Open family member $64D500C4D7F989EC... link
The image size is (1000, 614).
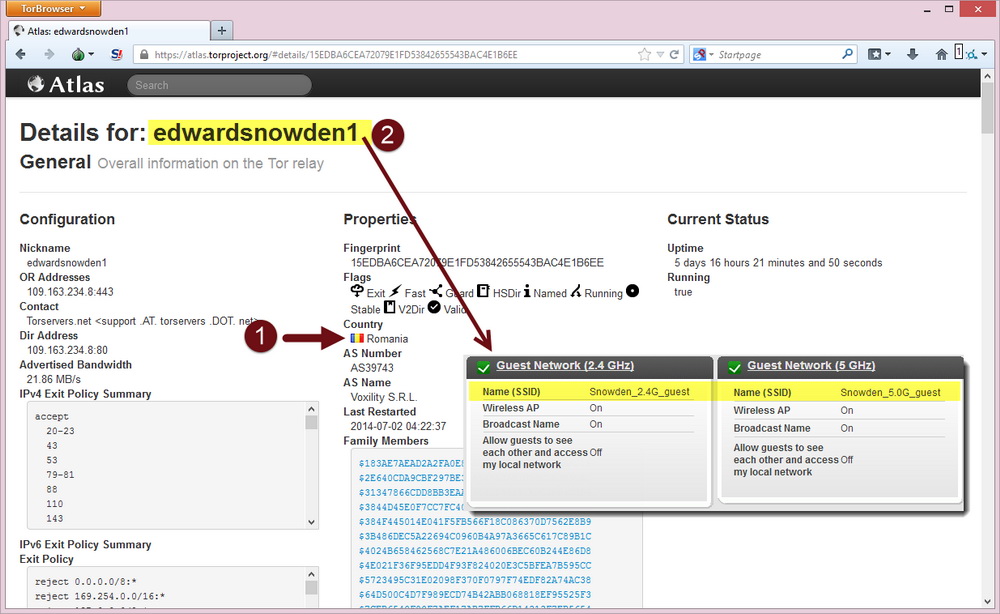coord(475,595)
